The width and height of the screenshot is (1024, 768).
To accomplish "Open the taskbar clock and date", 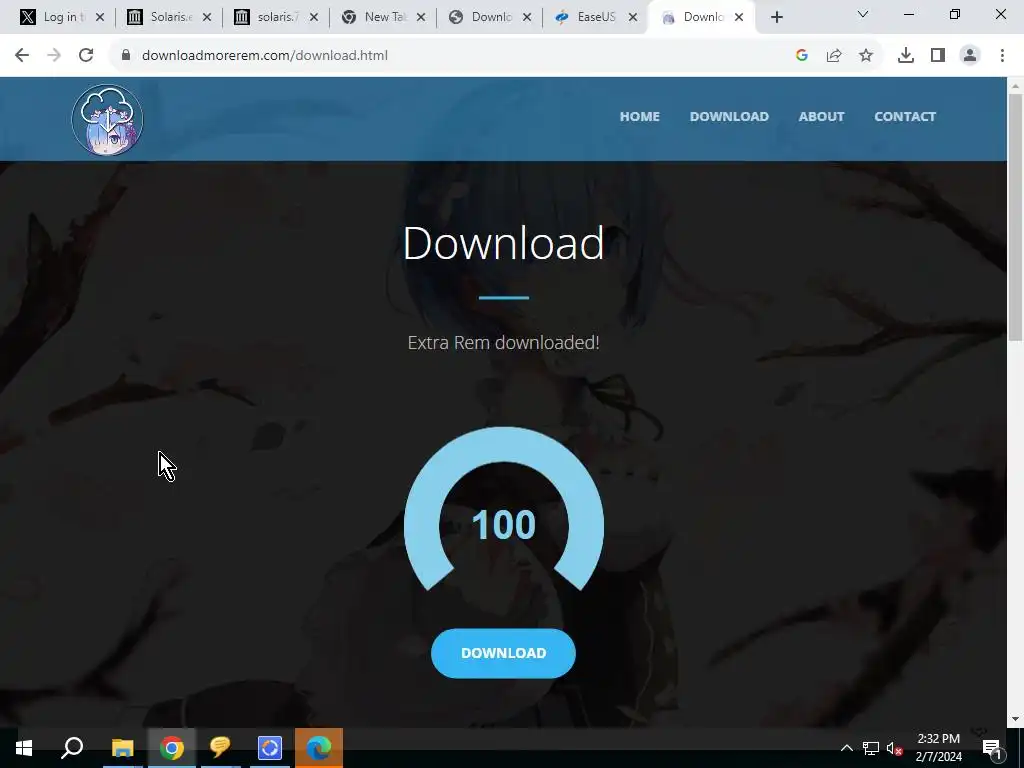I will coord(938,748).
